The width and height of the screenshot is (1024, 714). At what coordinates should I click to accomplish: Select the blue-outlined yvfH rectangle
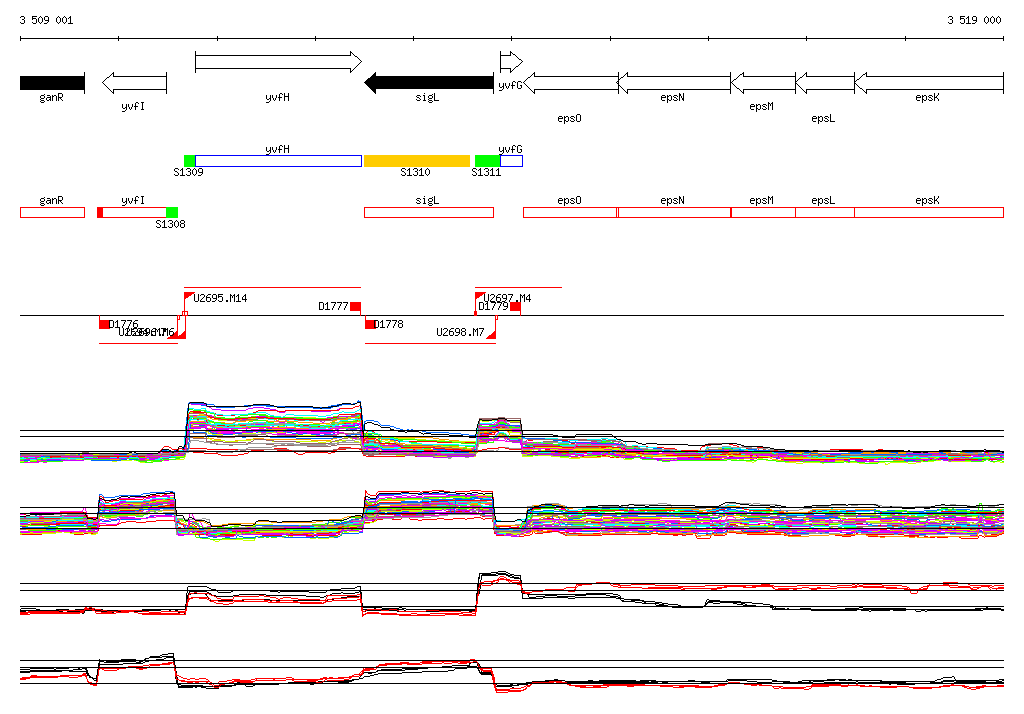click(278, 161)
